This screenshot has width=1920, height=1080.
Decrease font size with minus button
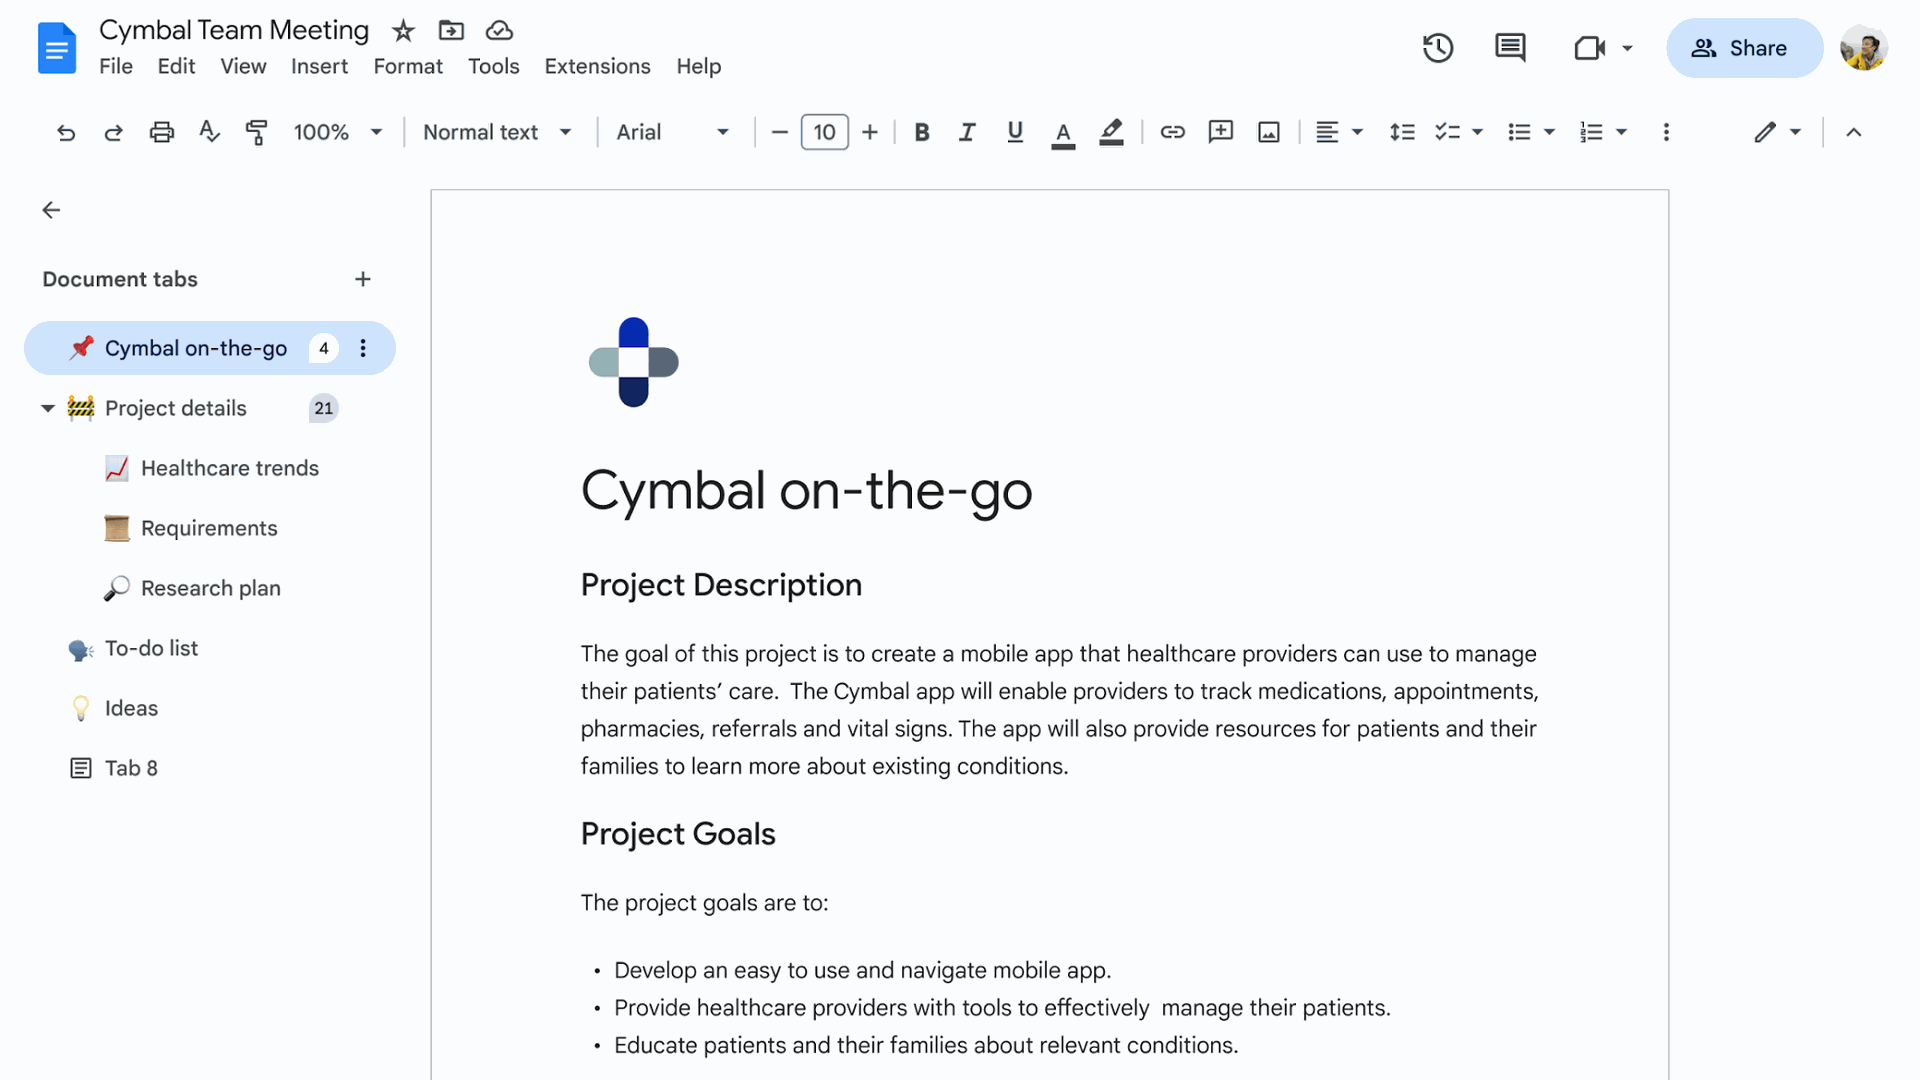point(780,132)
